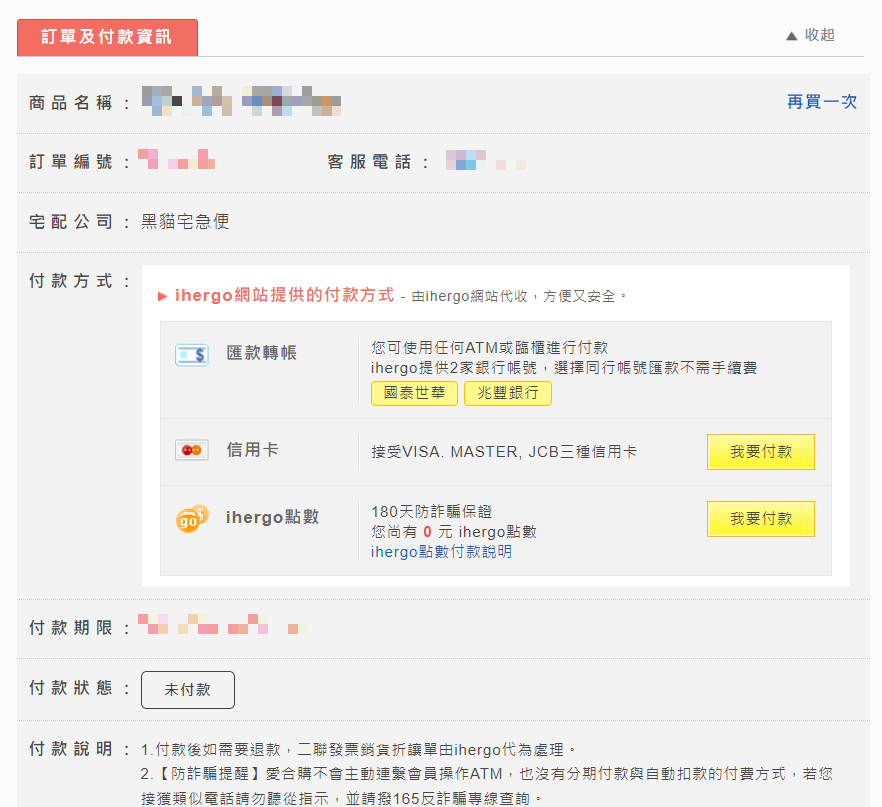
Task: Open the 訂單及付款資訊 tab
Action: click(107, 37)
